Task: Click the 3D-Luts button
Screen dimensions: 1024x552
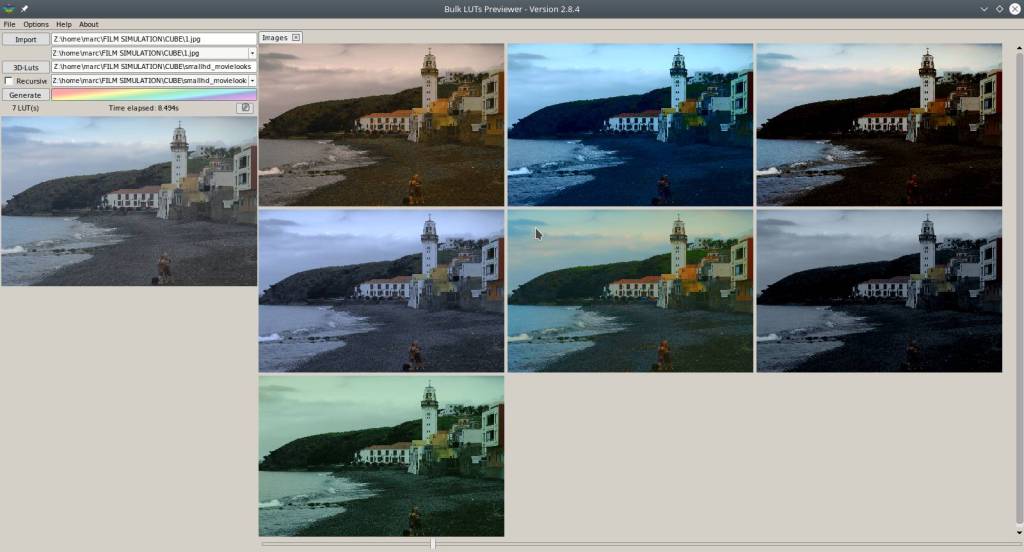Action: coord(25,67)
